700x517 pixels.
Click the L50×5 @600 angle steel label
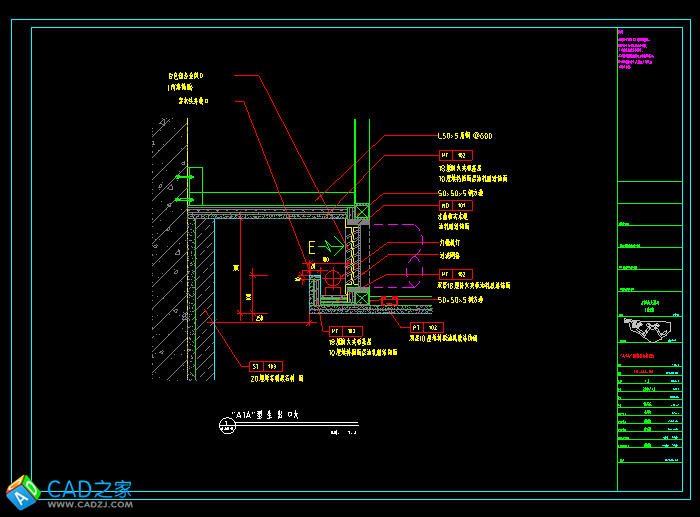coord(464,136)
